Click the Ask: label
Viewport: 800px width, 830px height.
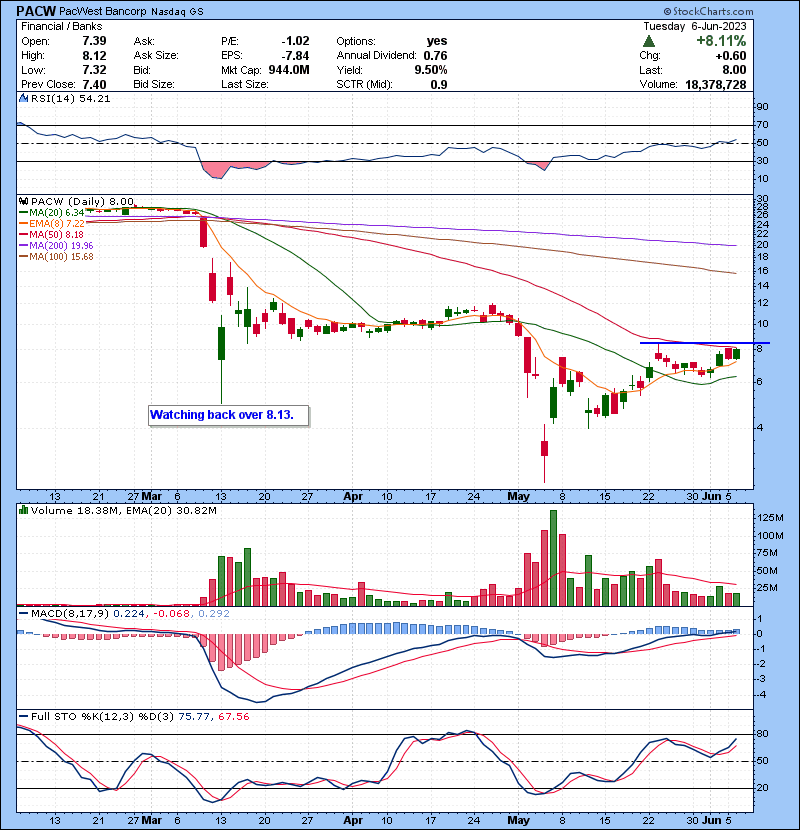[x=144, y=41]
